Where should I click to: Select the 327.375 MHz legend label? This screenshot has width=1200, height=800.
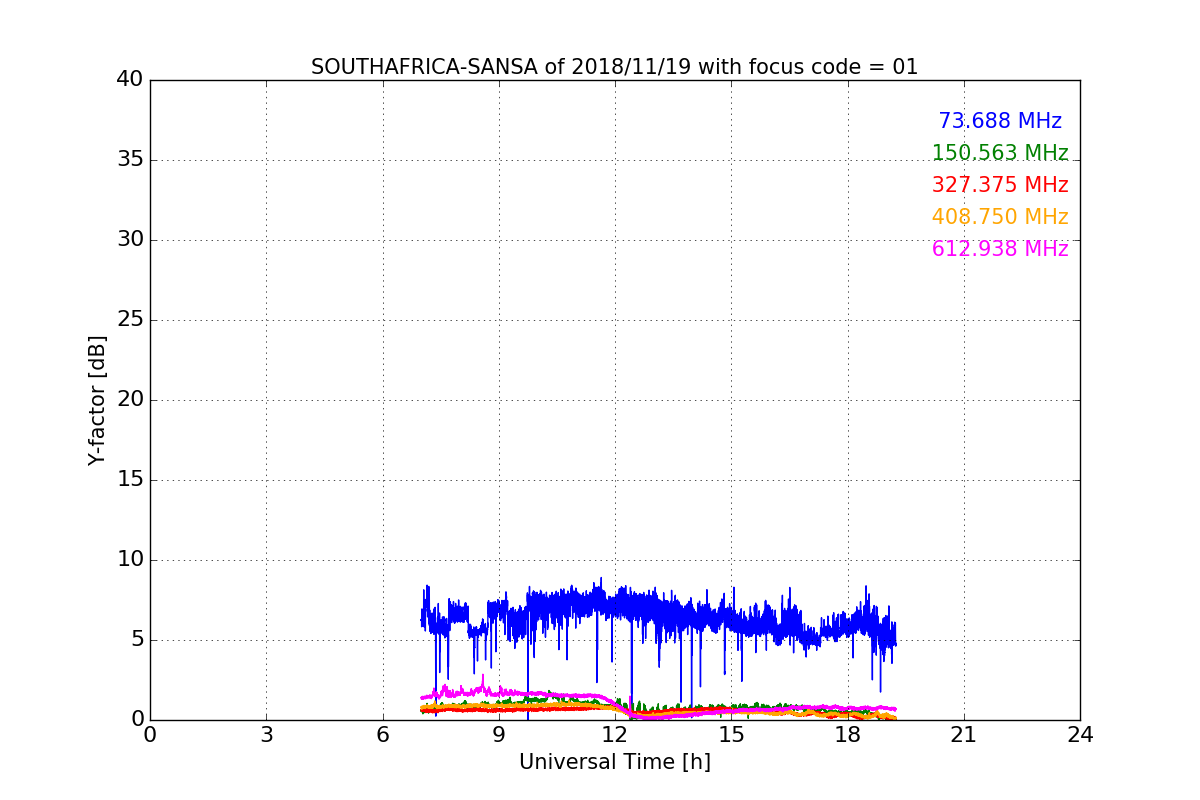pos(1000,185)
